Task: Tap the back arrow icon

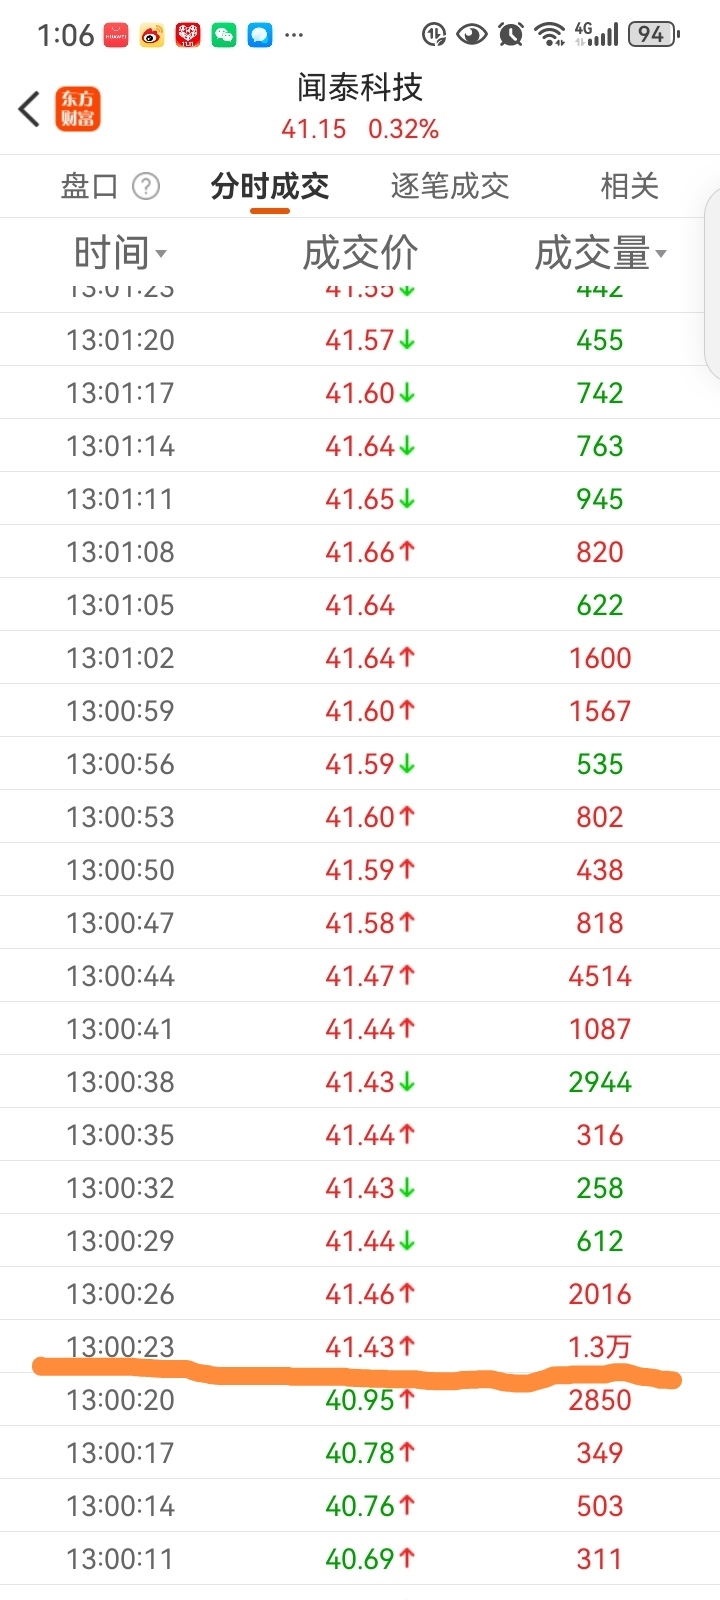Action: click(x=29, y=108)
